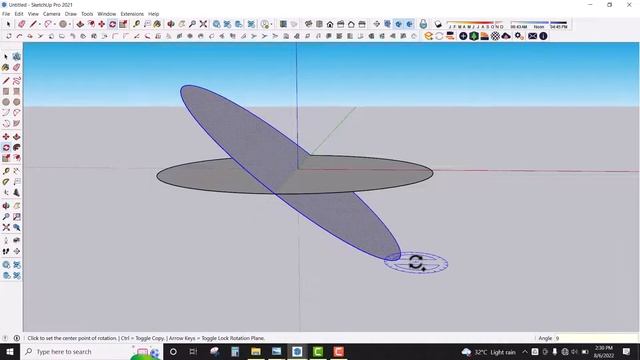Open the File menu
This screenshot has height=360, width=640.
tap(6, 14)
